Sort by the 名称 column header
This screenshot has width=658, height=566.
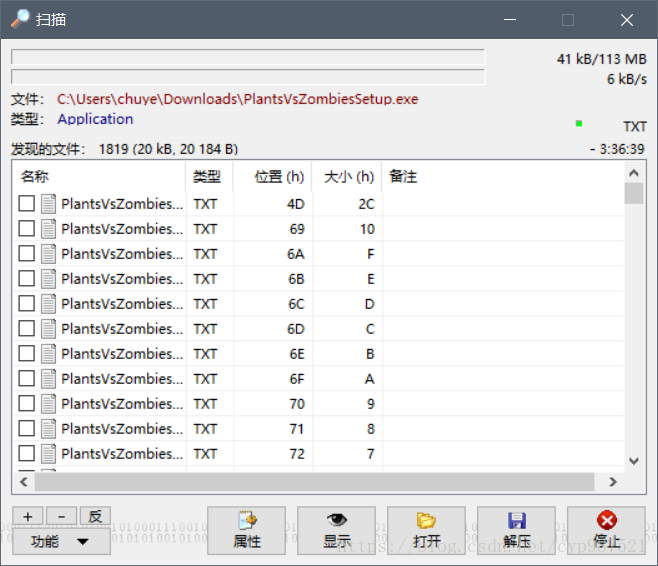click(100, 177)
